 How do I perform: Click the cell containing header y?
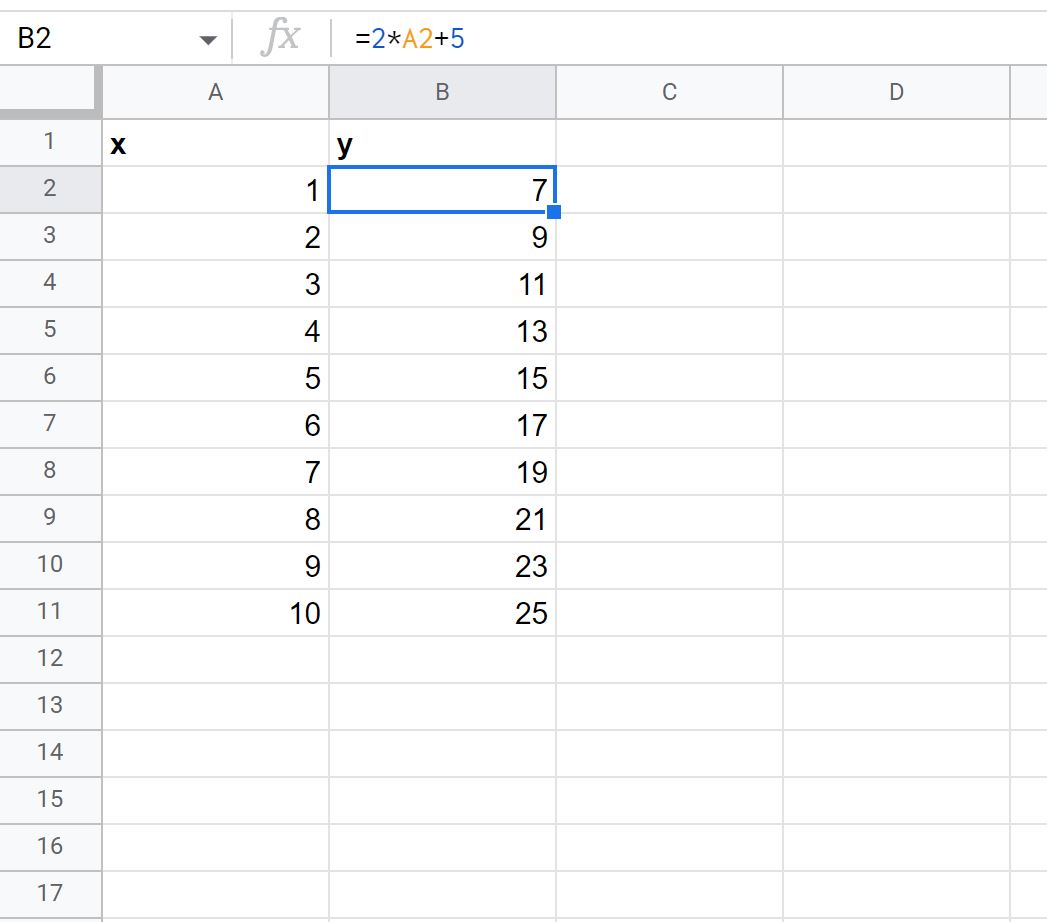(x=441, y=143)
